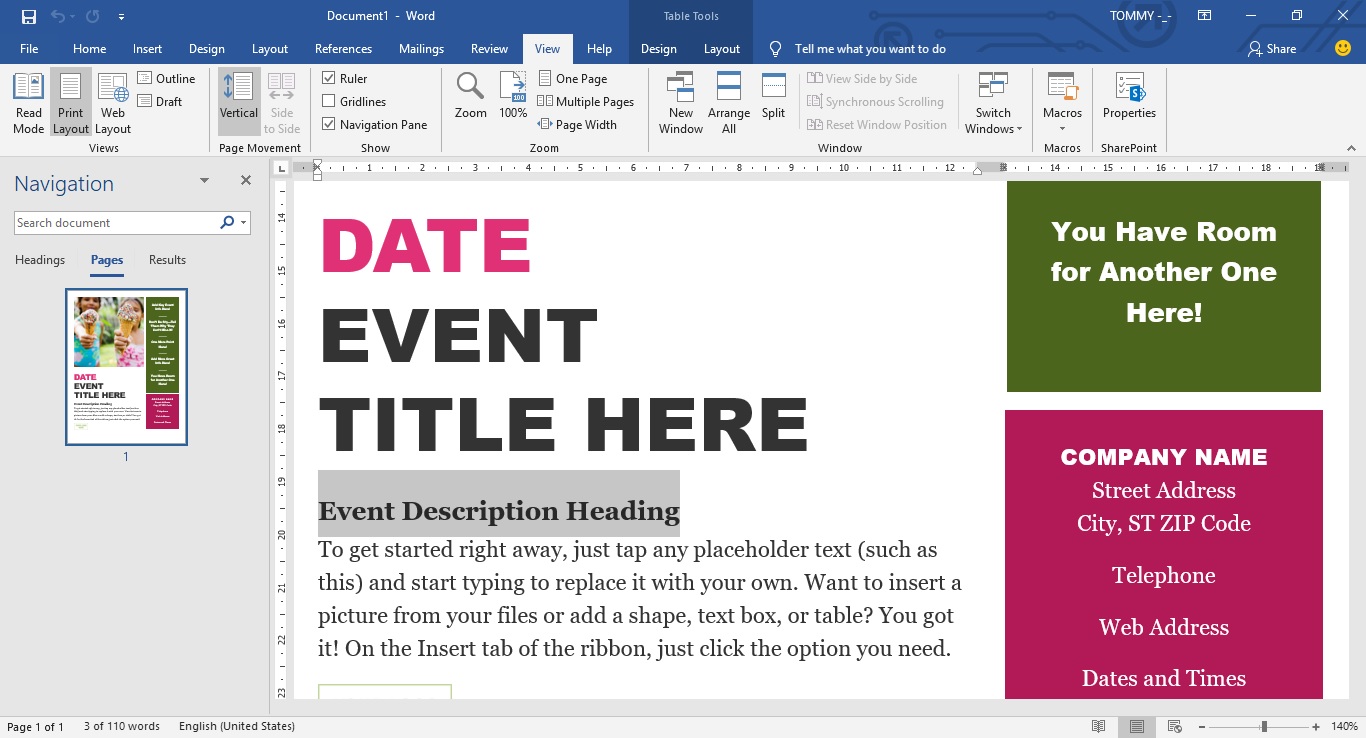The image size is (1366, 738).
Task: Select Web Layout view
Action: pyautogui.click(x=112, y=101)
